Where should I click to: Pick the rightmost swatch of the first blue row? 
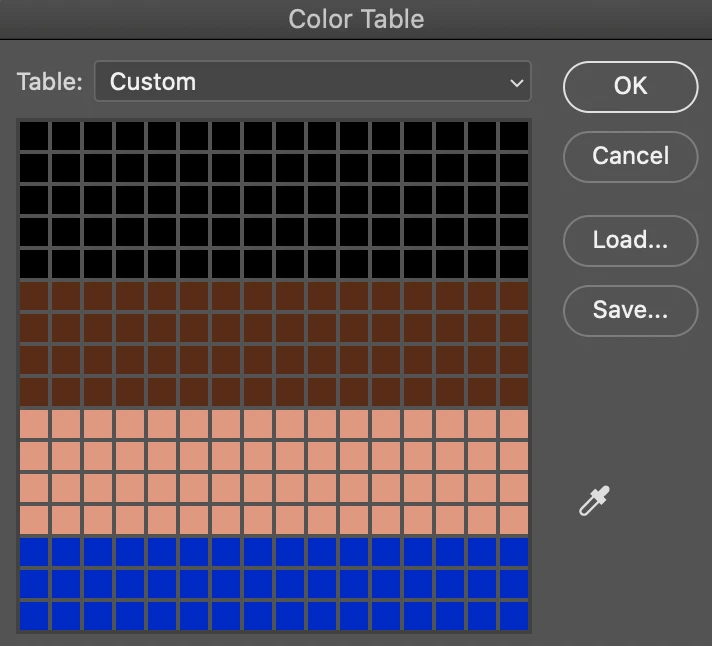click(514, 551)
